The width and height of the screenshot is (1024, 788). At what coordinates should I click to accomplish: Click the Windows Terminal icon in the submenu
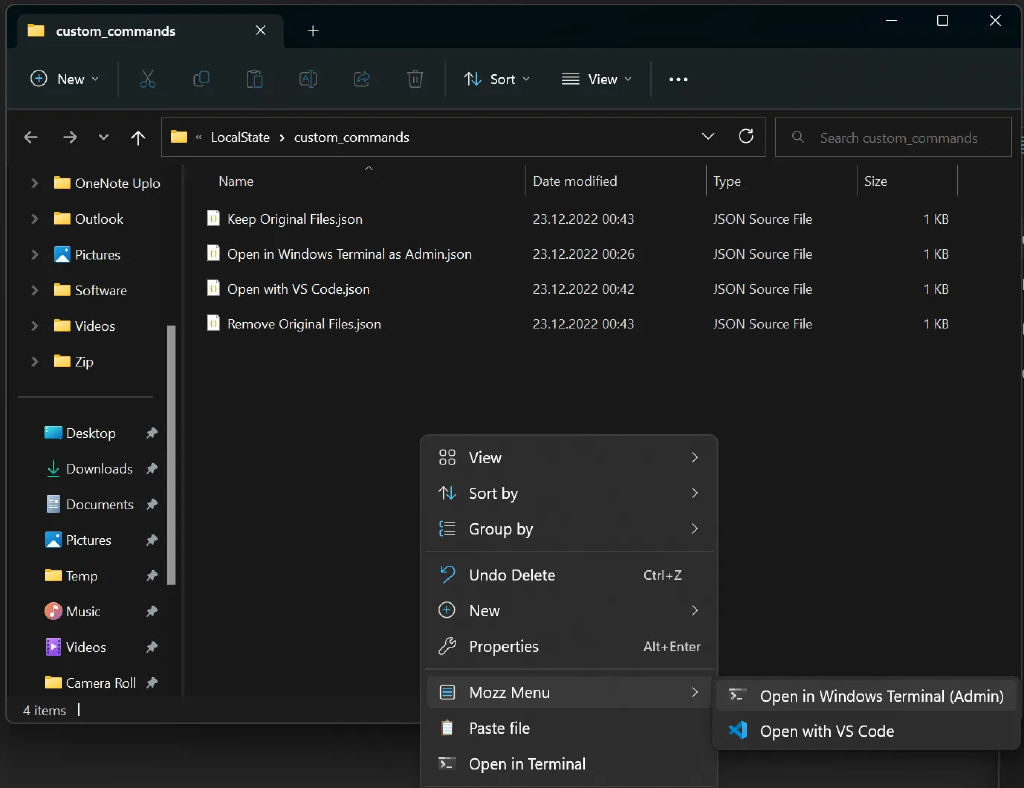point(737,695)
